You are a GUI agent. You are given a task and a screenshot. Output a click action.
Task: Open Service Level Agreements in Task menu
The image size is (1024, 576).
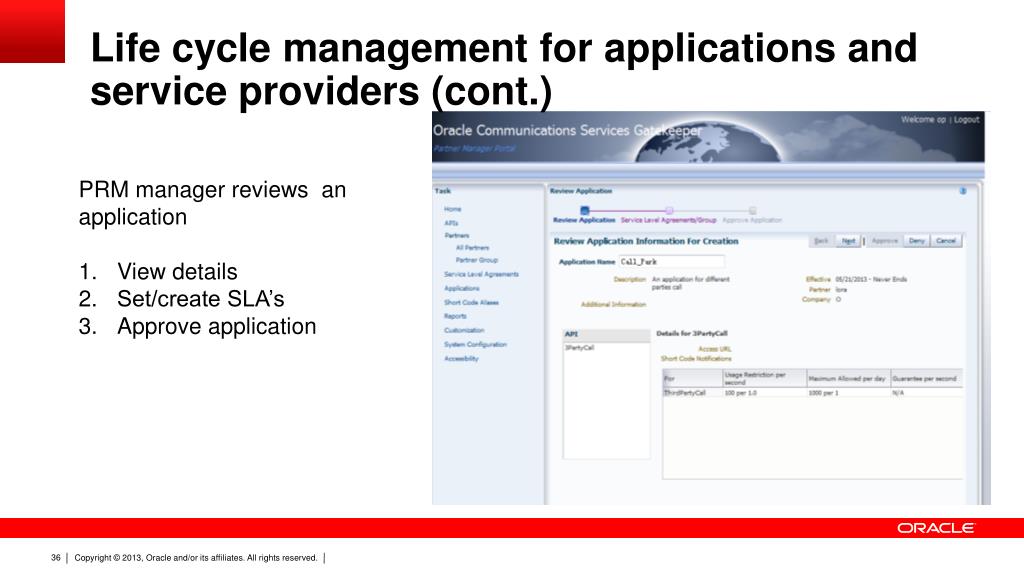481,274
